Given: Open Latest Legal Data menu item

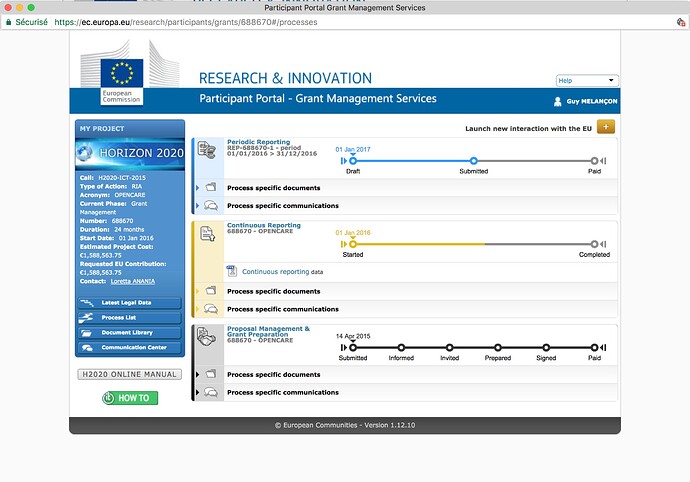Looking at the screenshot, I should [129, 303].
